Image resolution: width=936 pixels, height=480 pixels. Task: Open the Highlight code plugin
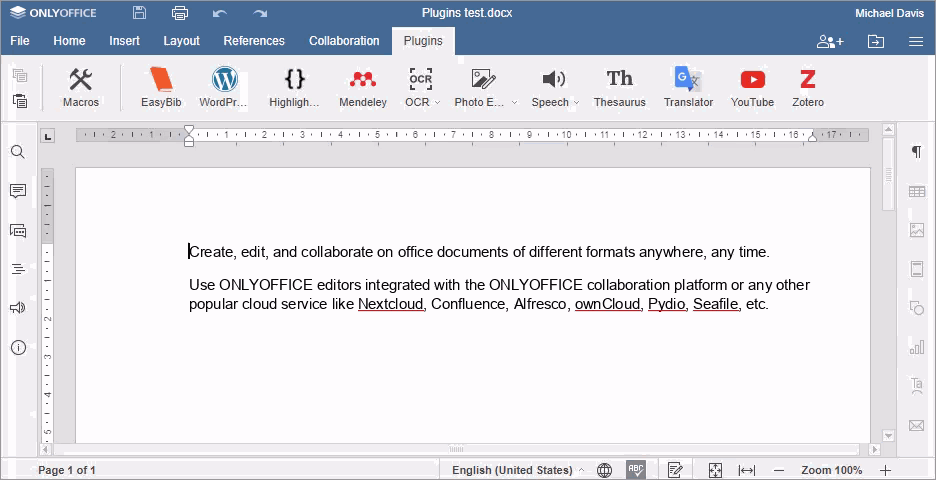(294, 87)
